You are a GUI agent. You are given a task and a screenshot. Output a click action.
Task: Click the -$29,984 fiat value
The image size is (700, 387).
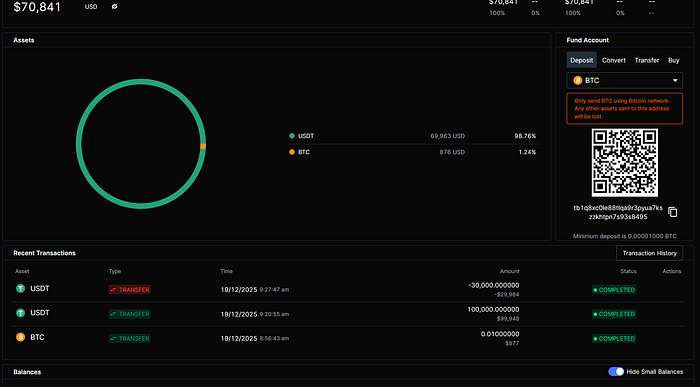[x=507, y=295]
